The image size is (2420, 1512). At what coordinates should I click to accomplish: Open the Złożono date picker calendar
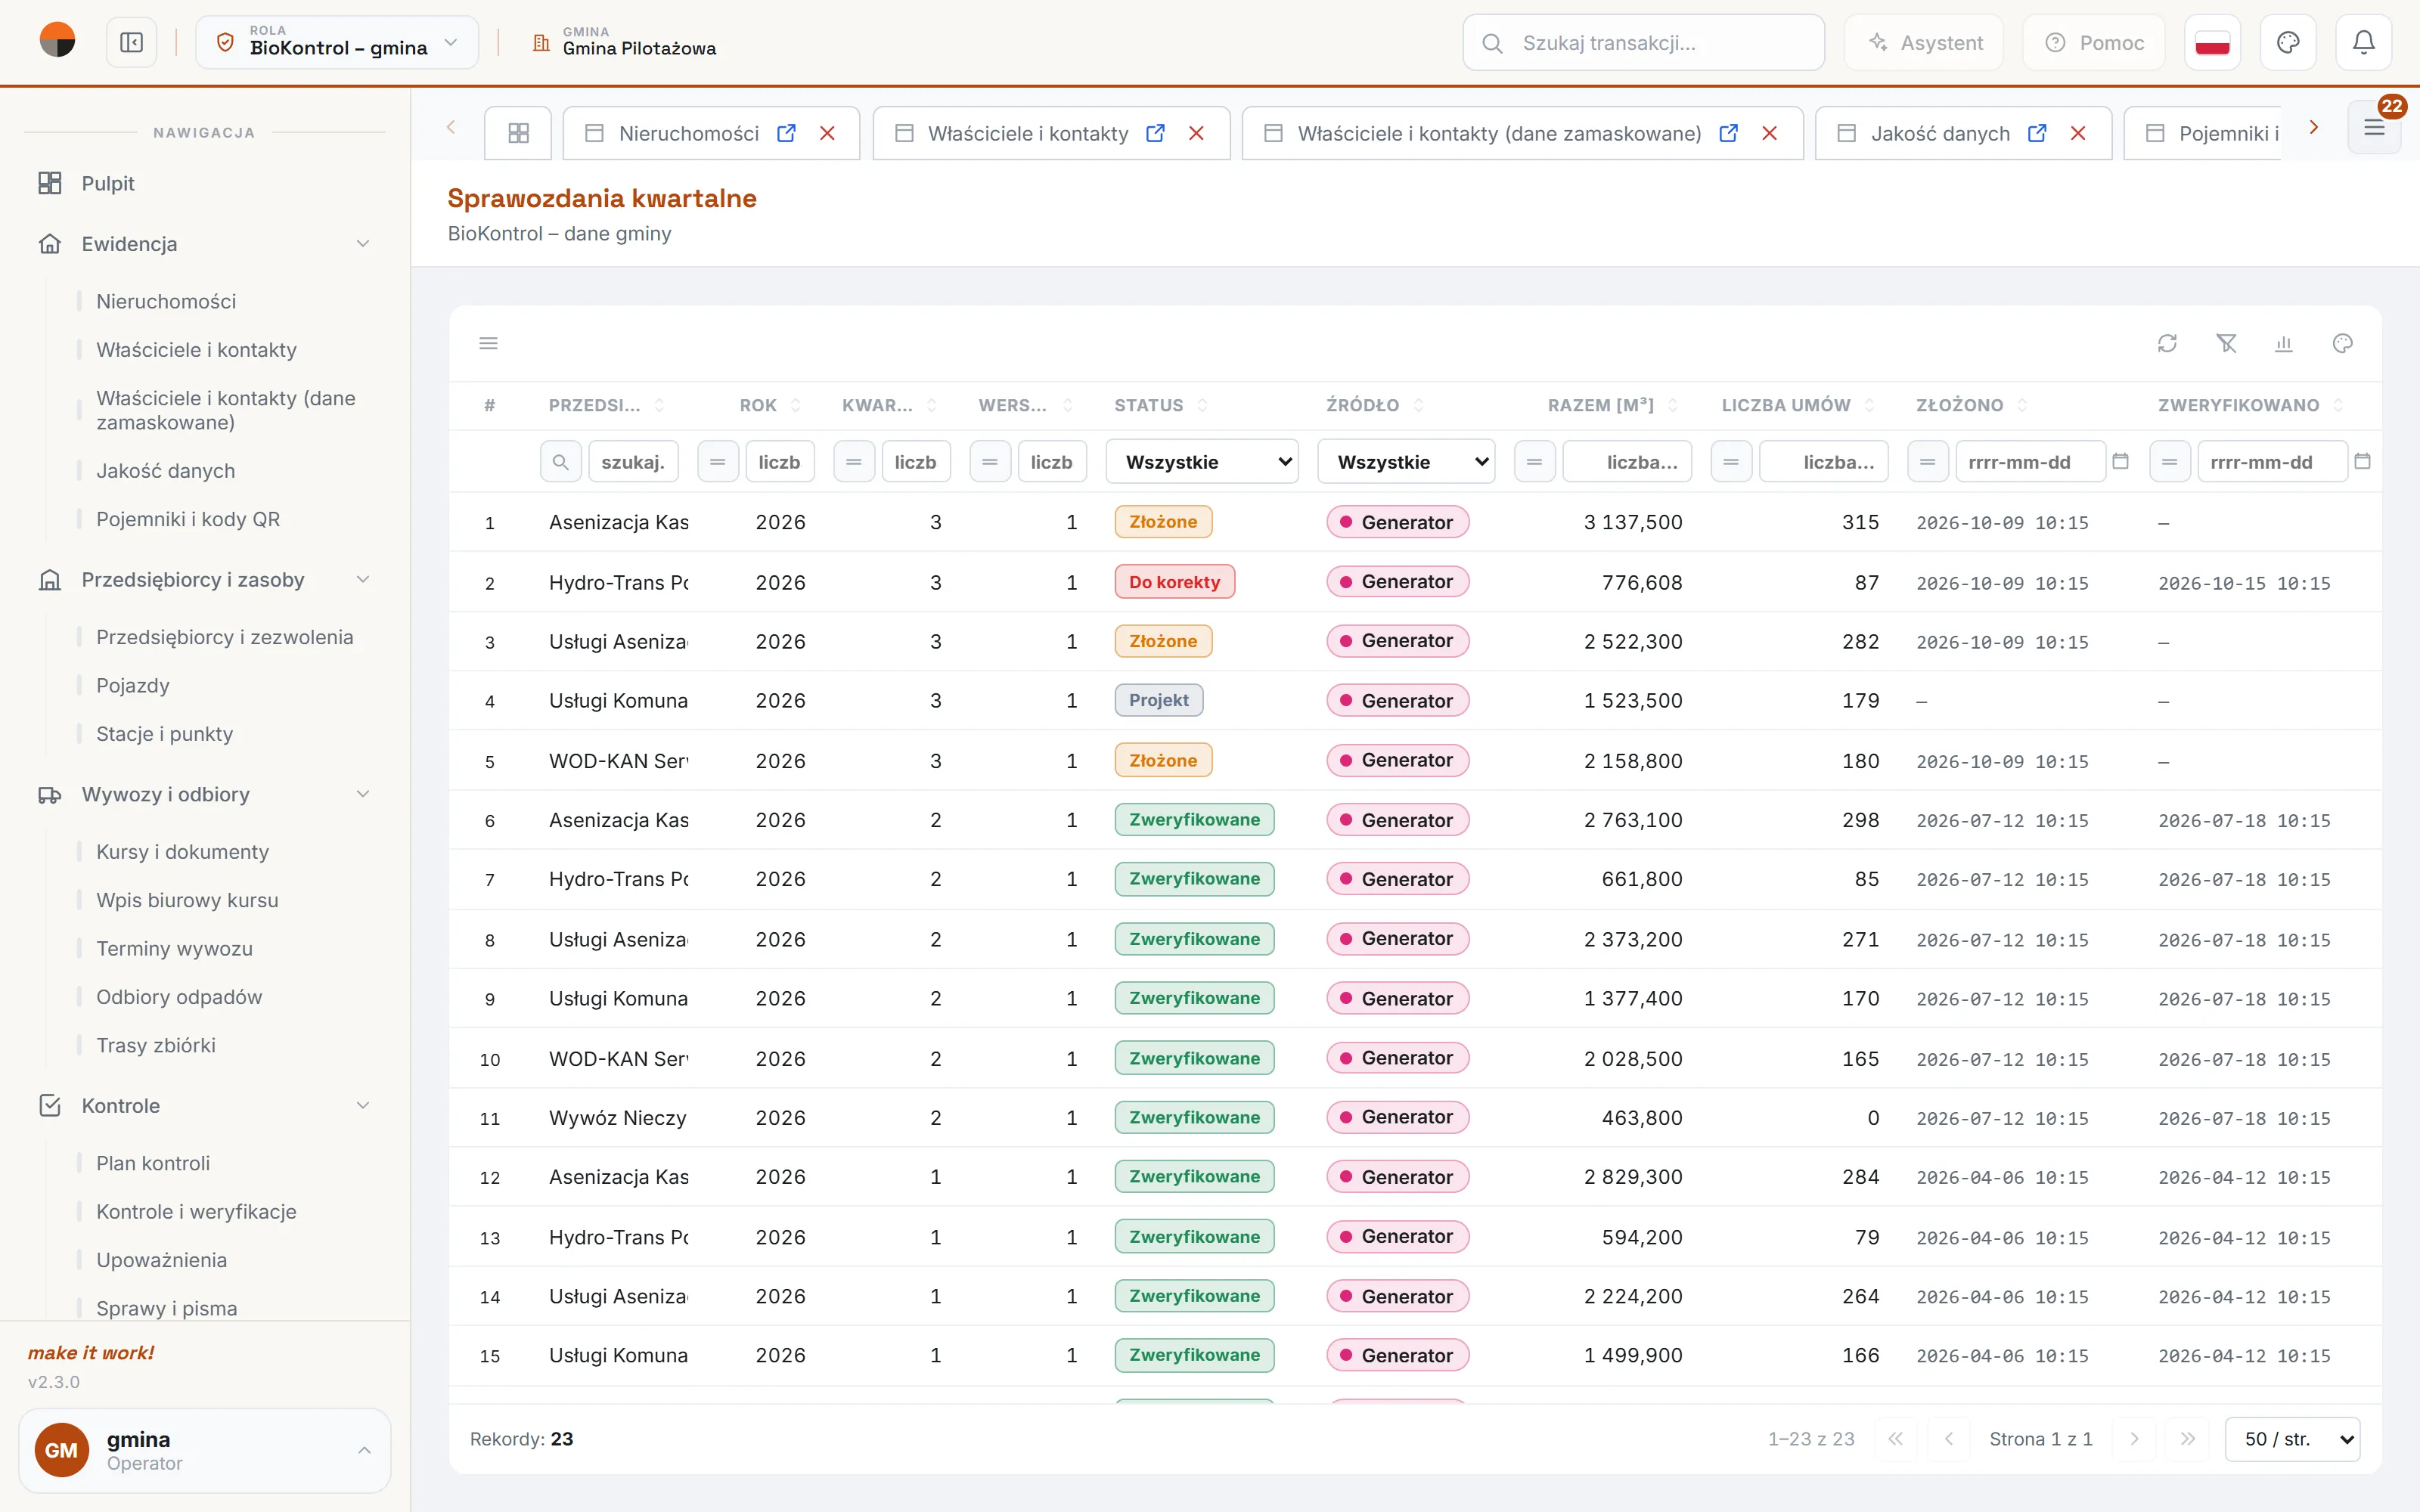[x=2120, y=461]
